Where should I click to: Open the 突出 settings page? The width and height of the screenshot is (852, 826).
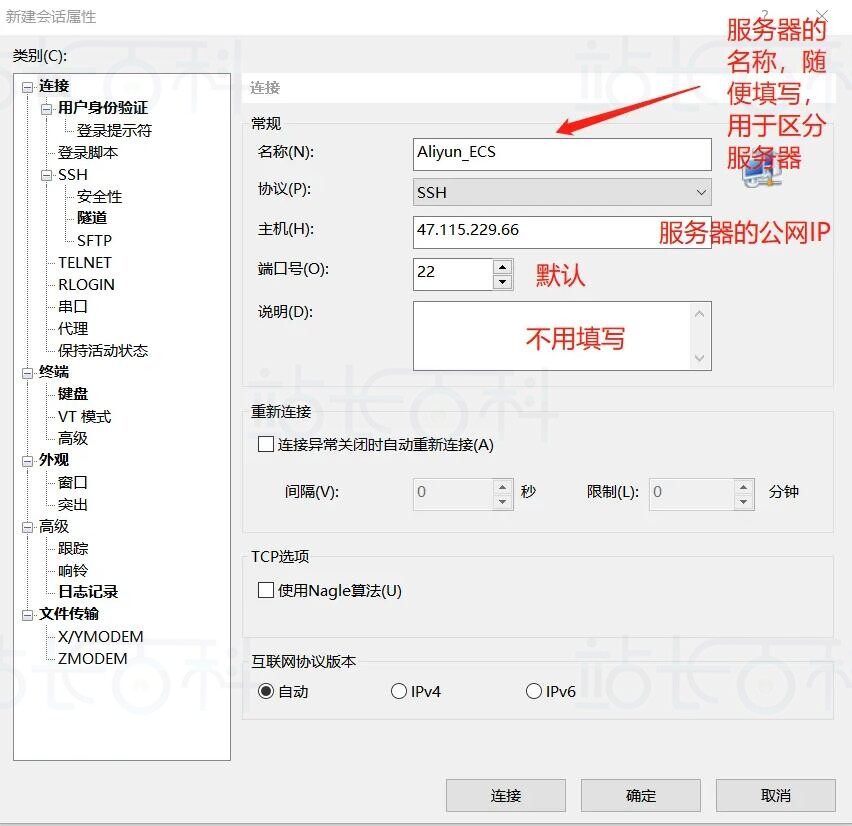(x=73, y=504)
